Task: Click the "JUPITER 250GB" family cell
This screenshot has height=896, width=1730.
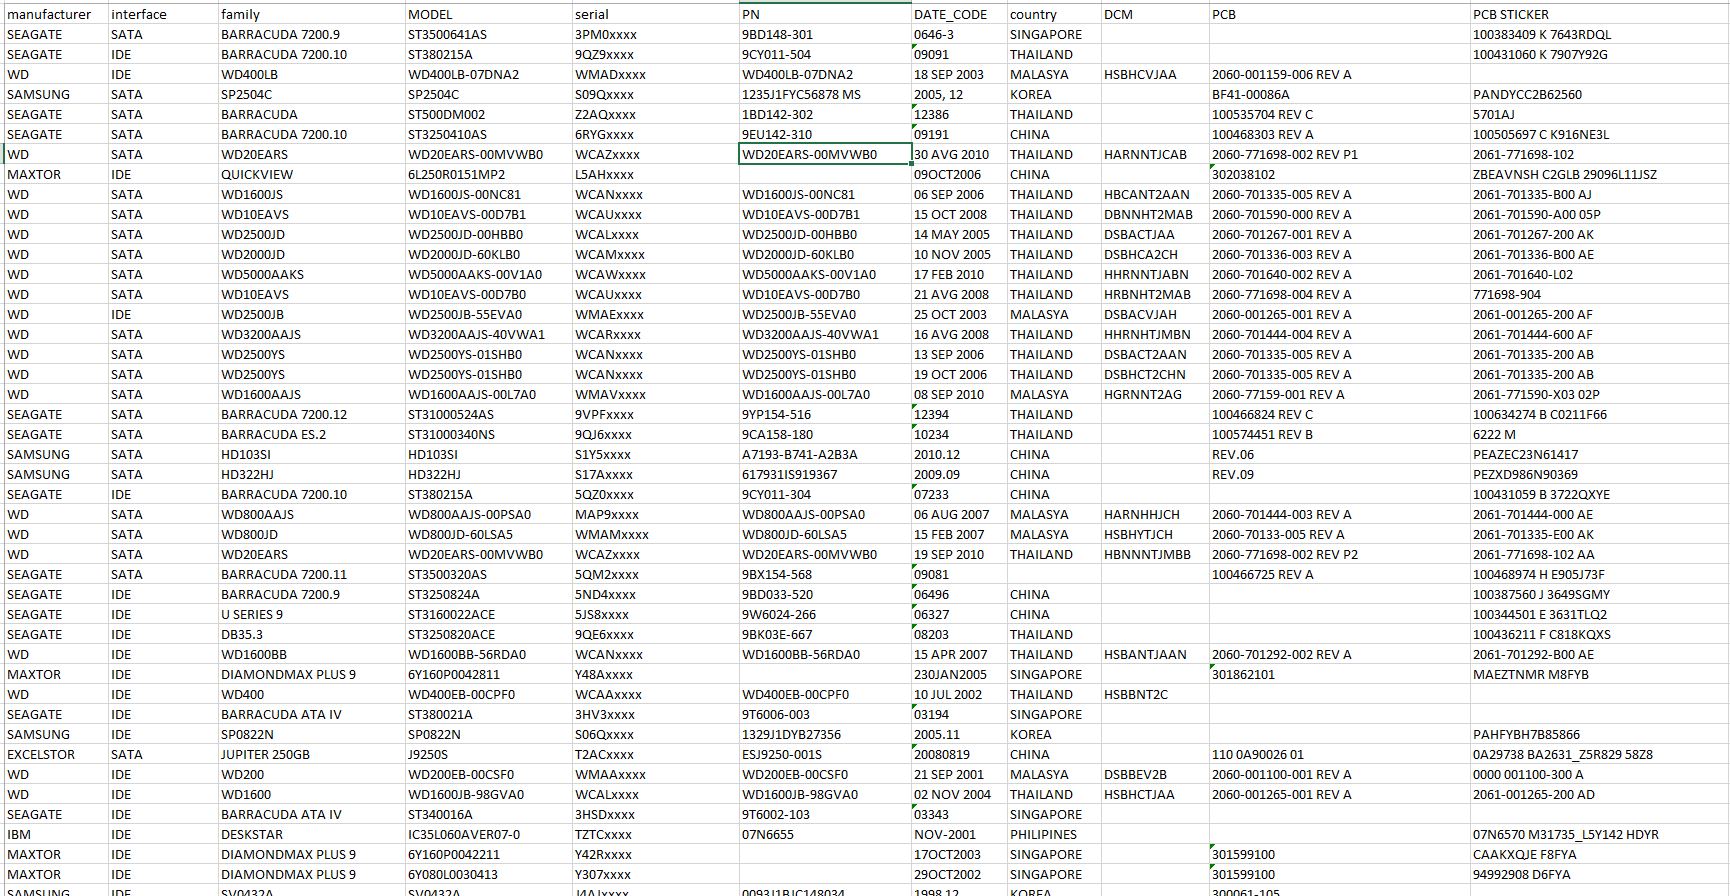Action: pos(312,754)
